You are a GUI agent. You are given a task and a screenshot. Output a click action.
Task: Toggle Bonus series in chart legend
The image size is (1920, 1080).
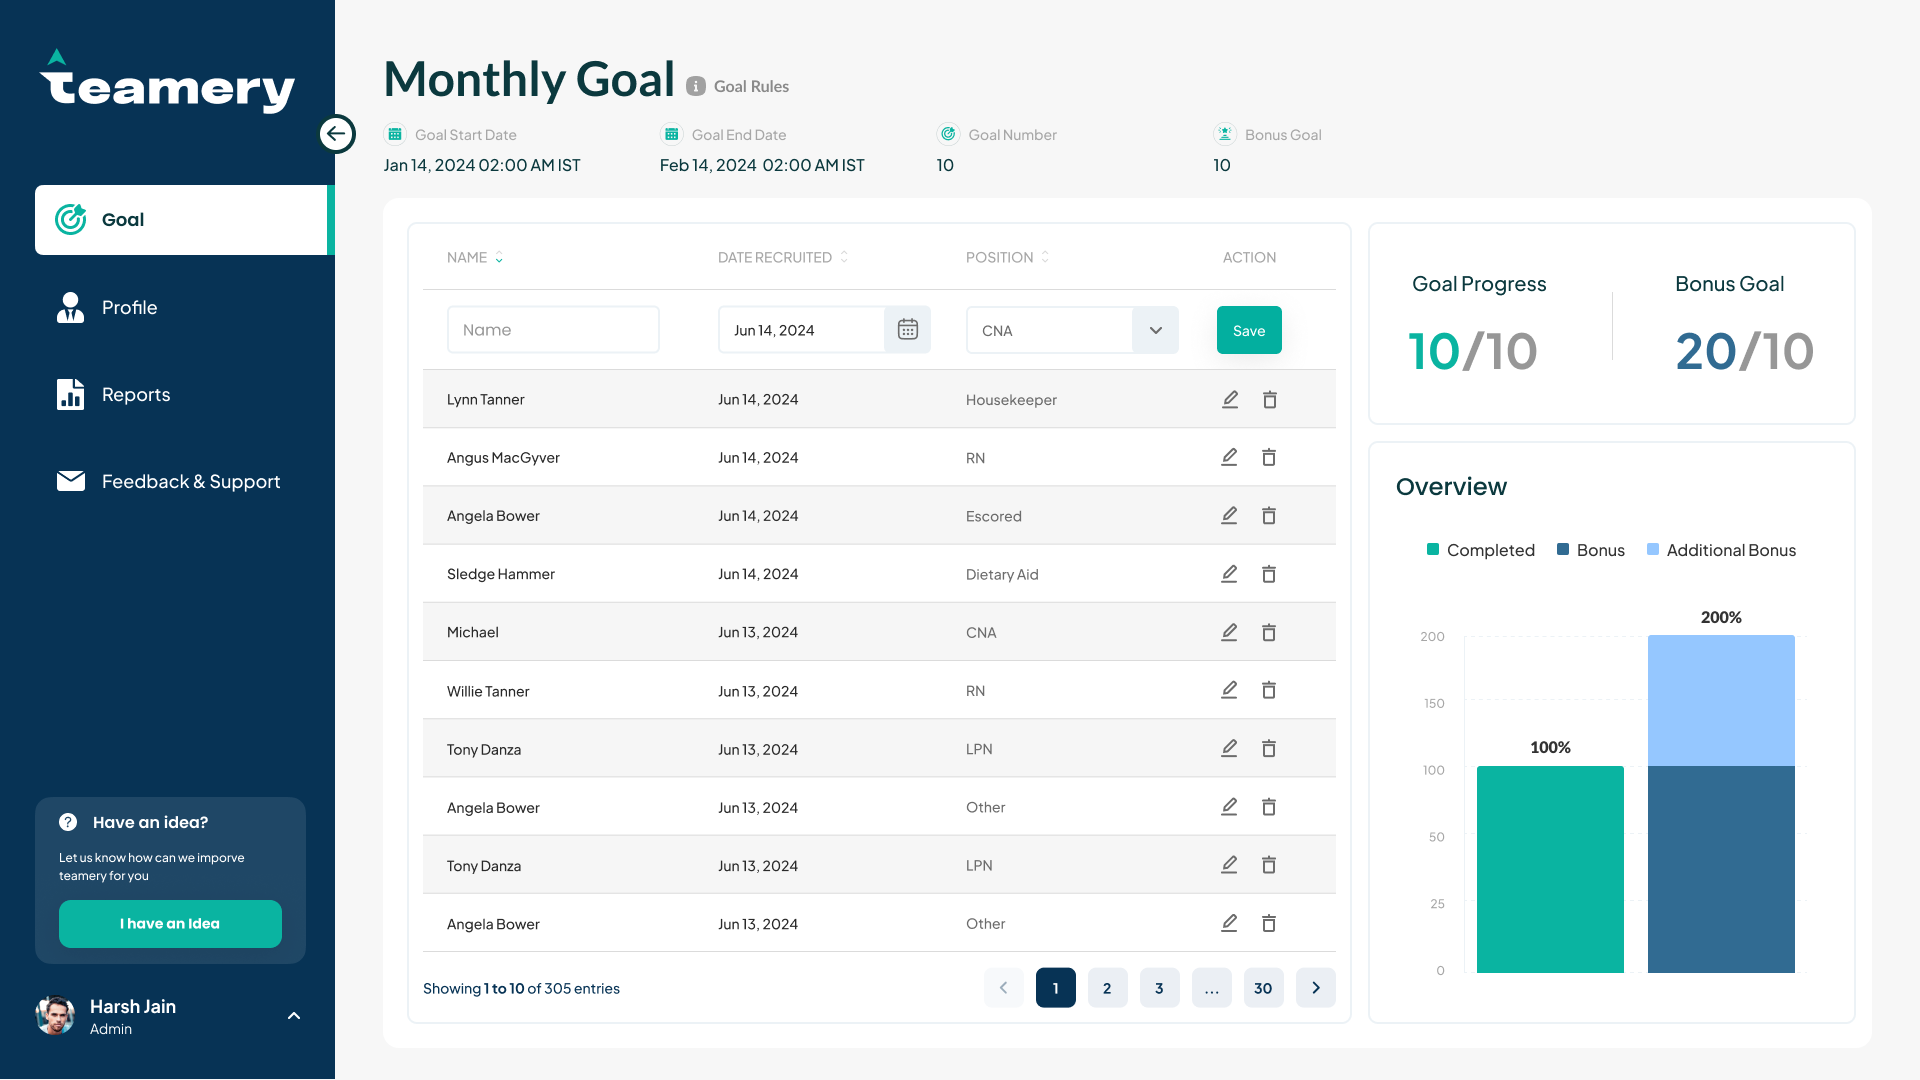pyautogui.click(x=1590, y=550)
